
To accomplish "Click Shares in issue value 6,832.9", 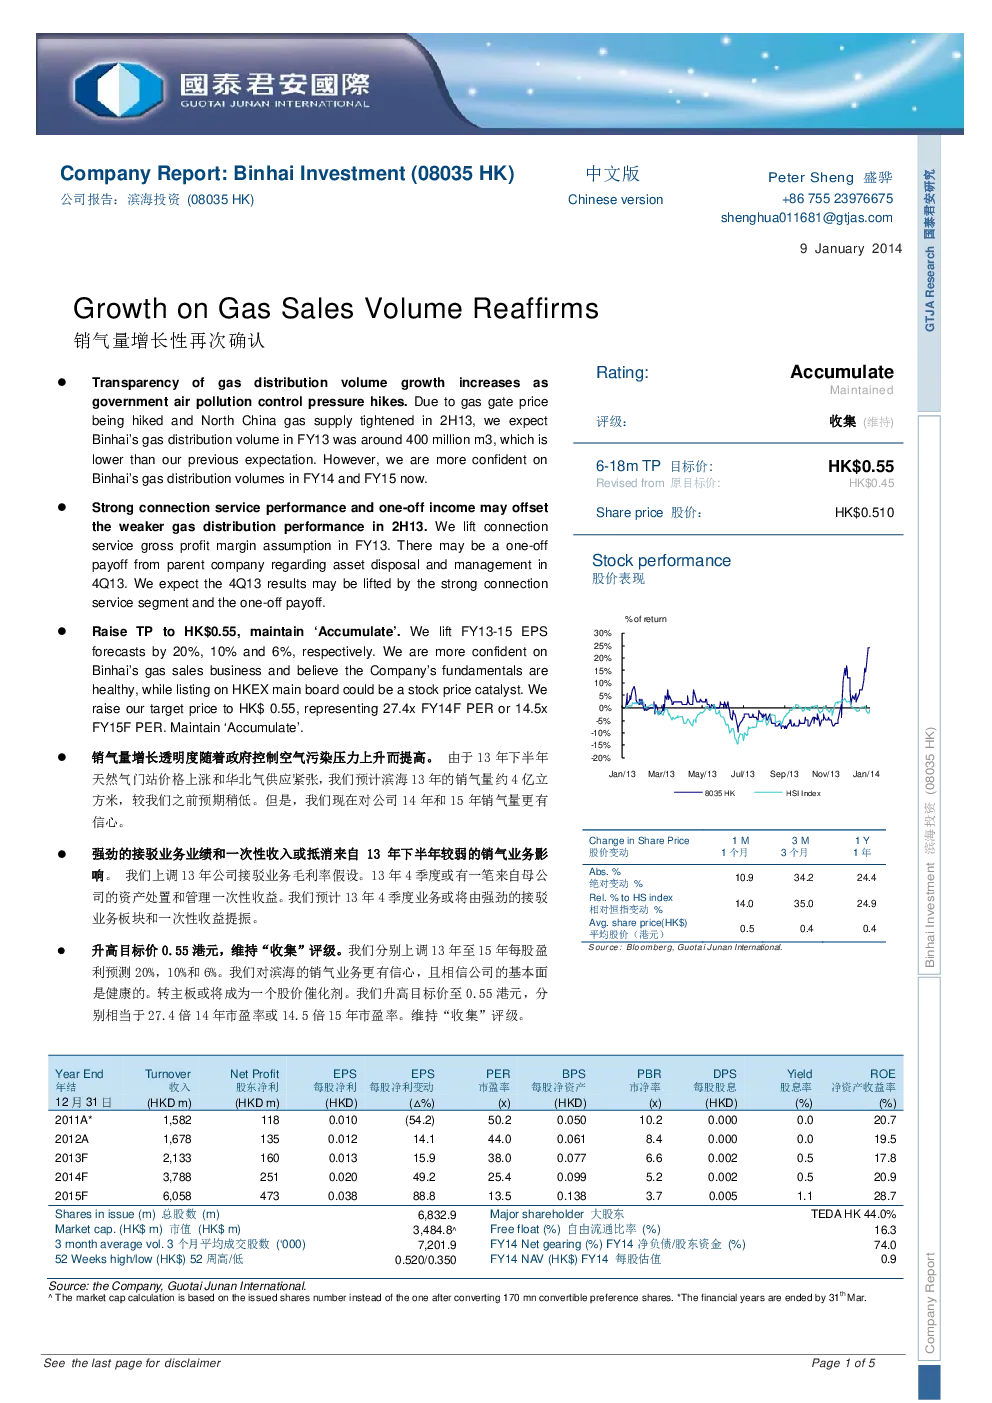I will click(437, 1216).
